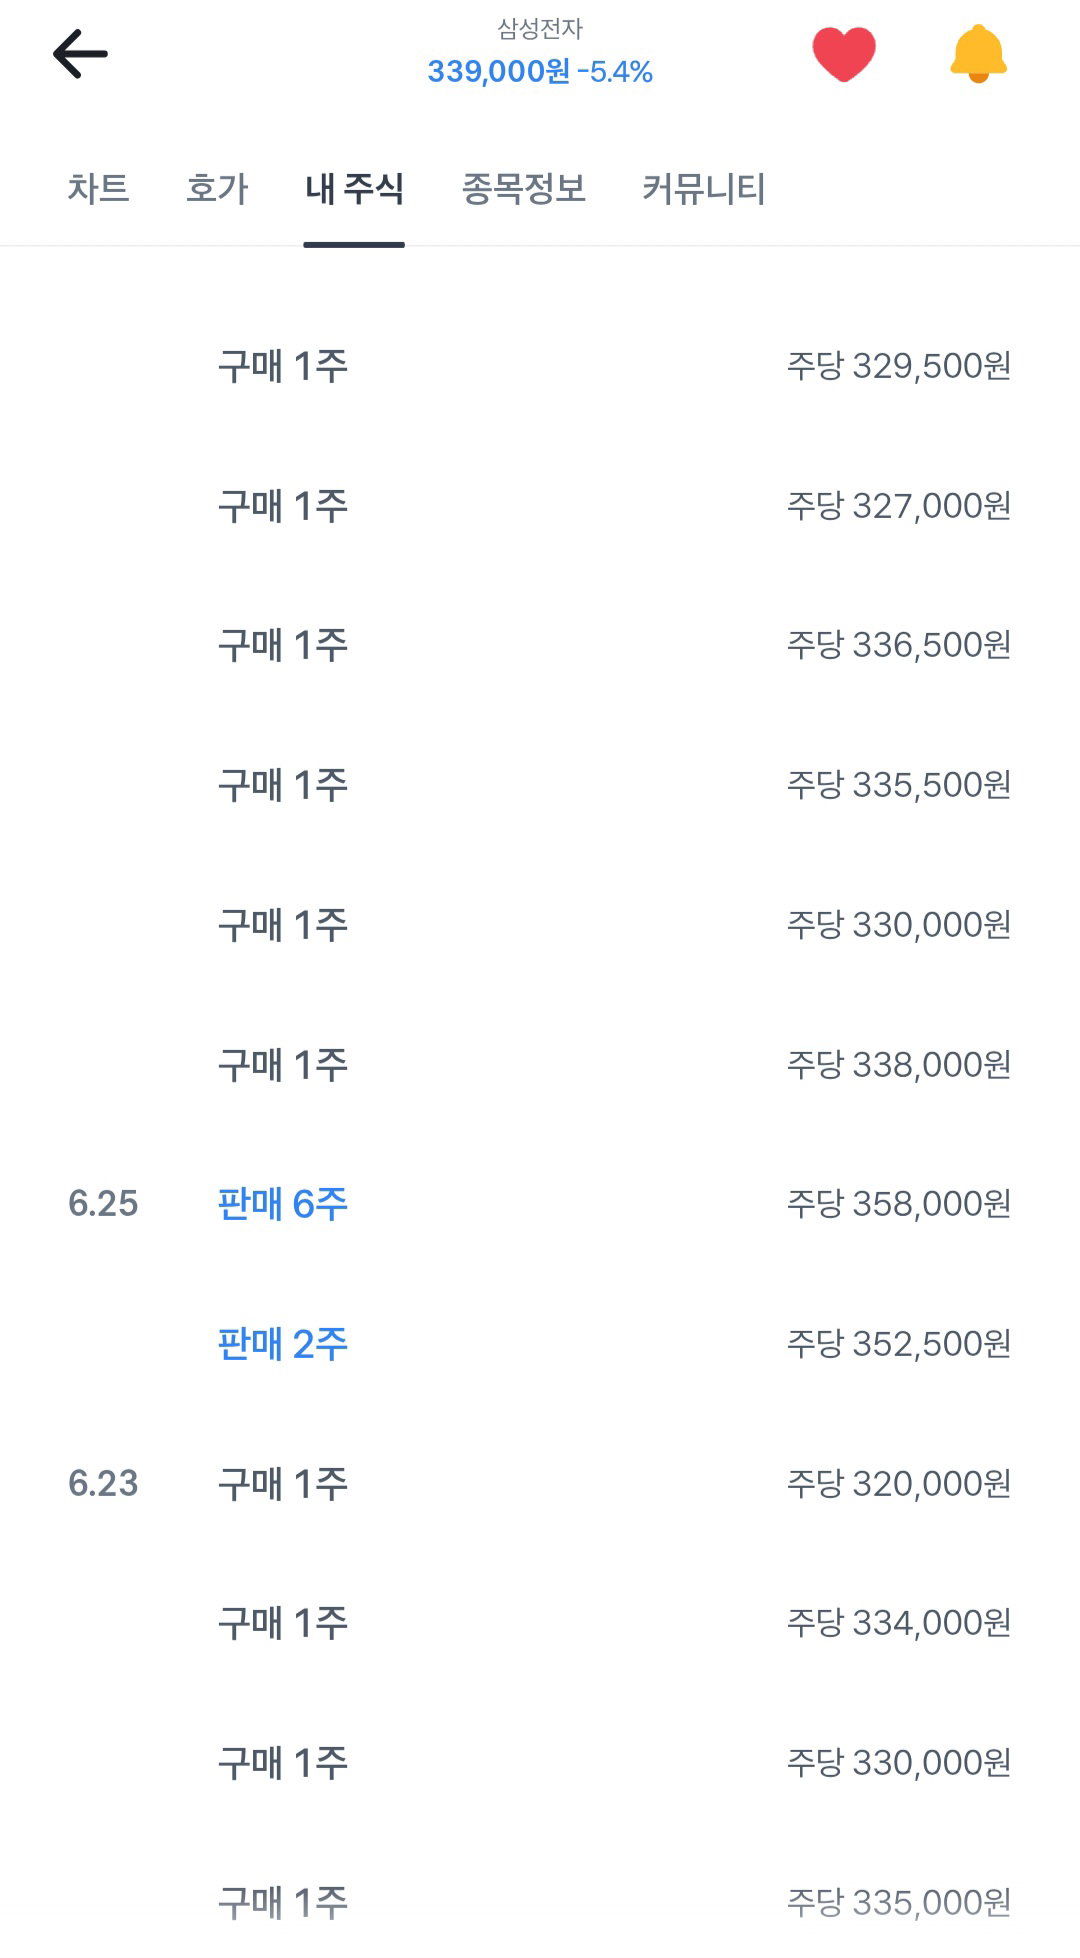Toggle the red heart favorite icon
Image resolution: width=1080 pixels, height=1958 pixels.
click(844, 54)
